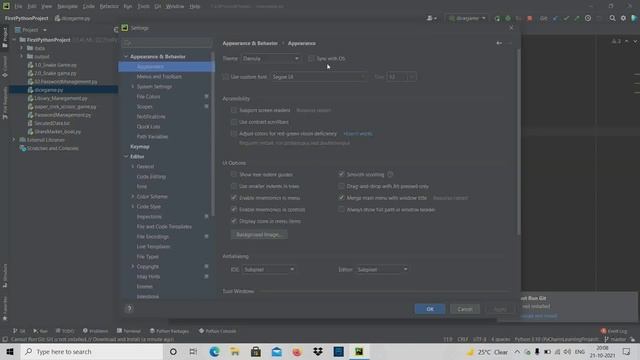
Task: Enable Use contrast scrollbars checkbox
Action: (234, 122)
